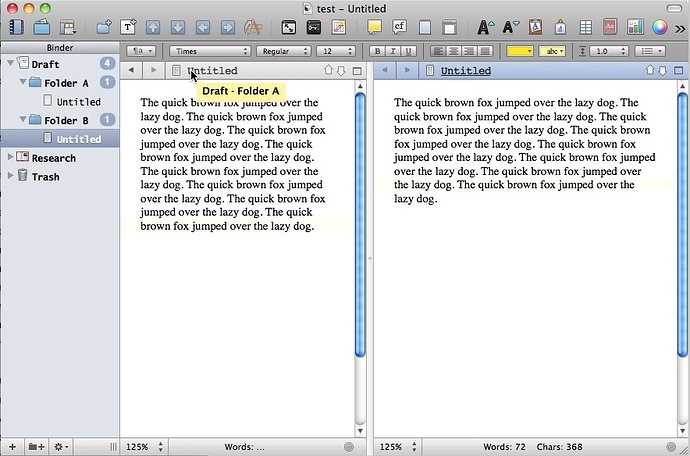Select center text alignment button
The height and width of the screenshot is (456, 690).
(455, 51)
